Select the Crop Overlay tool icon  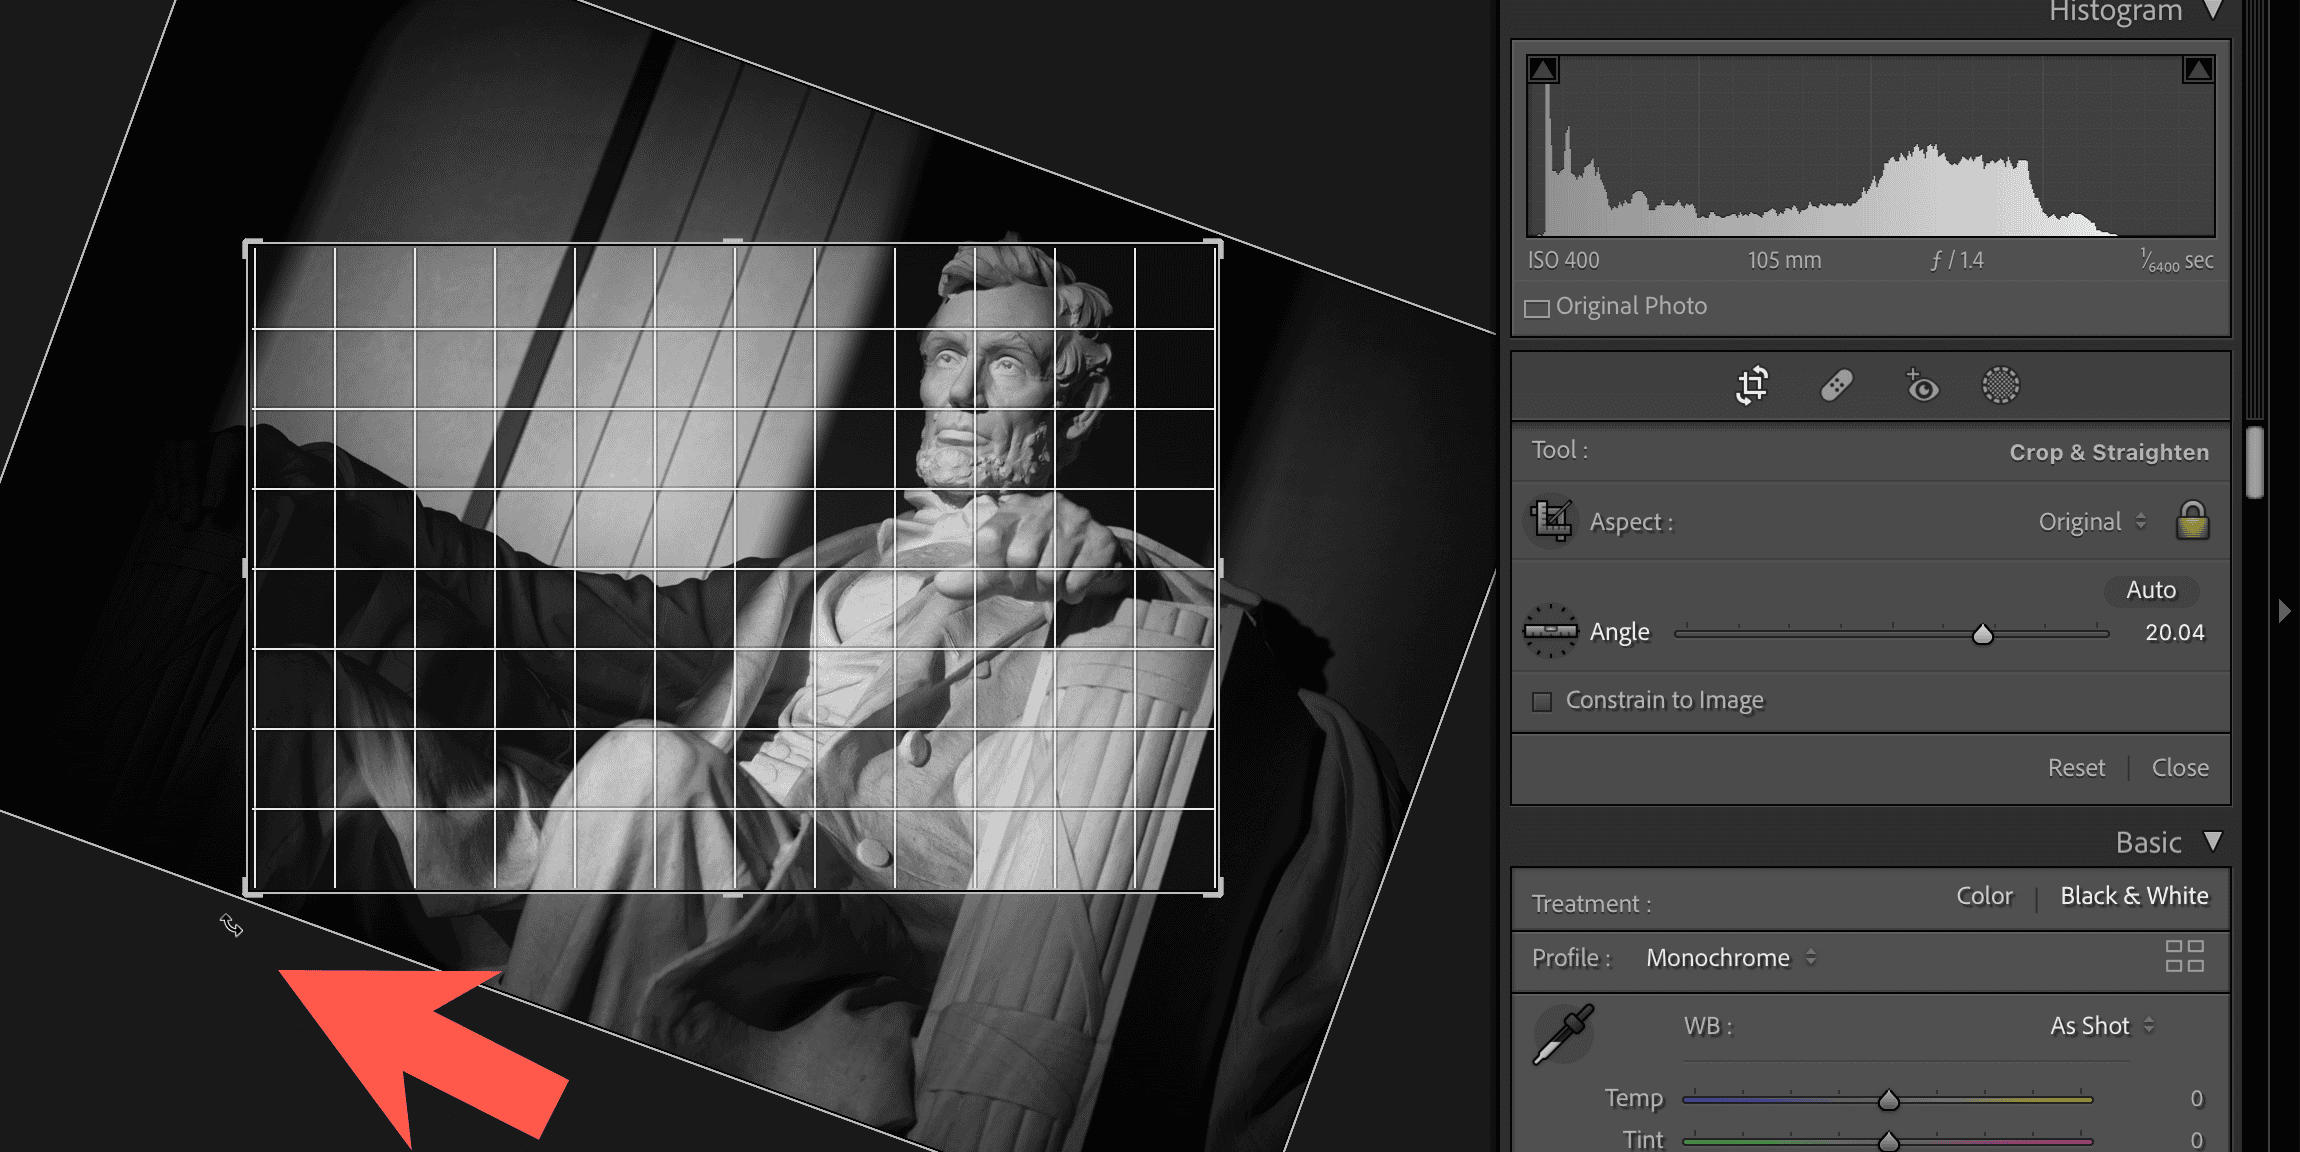point(1752,385)
